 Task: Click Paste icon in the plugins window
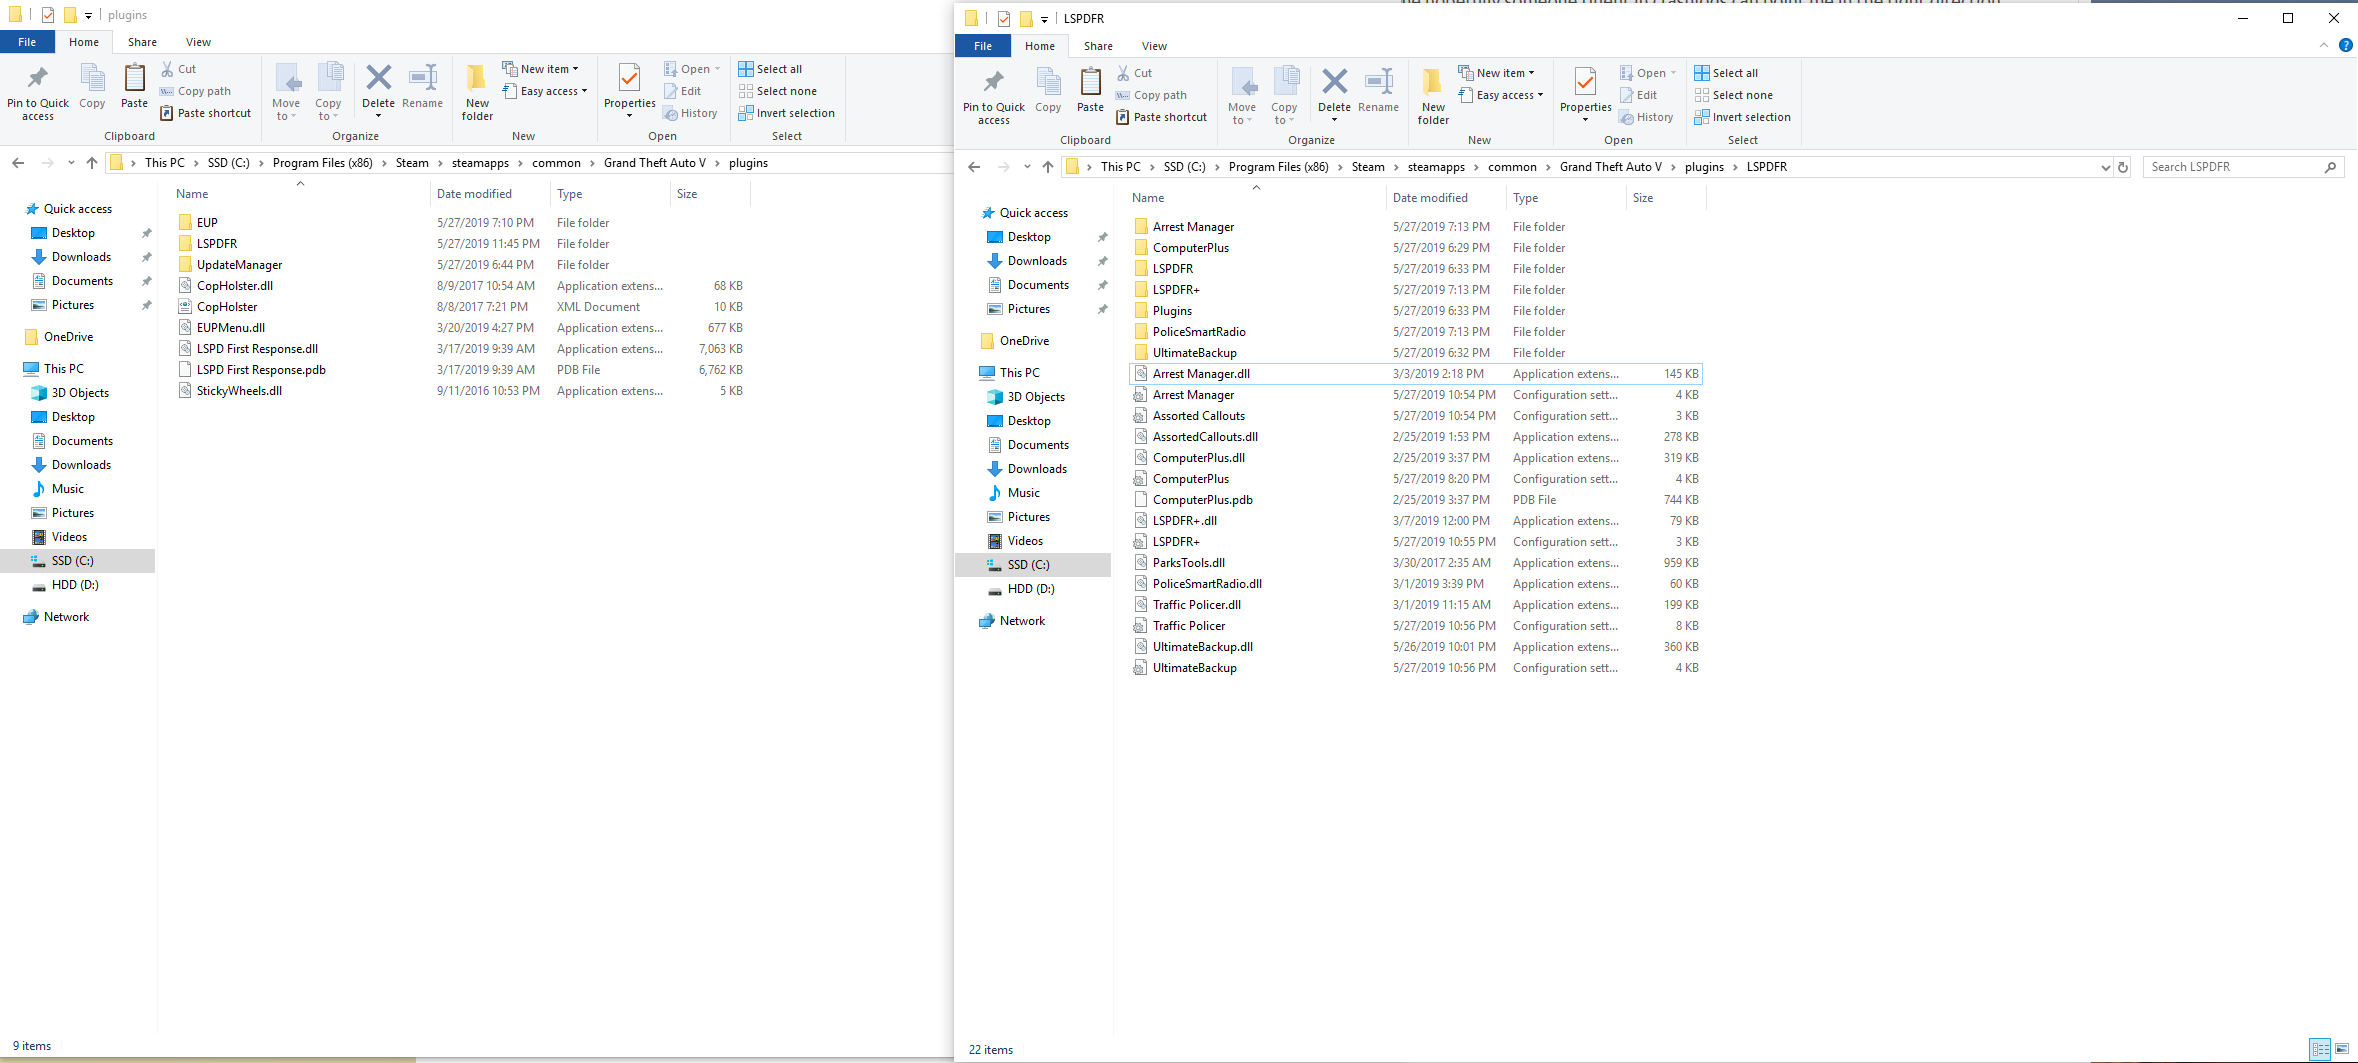point(134,87)
